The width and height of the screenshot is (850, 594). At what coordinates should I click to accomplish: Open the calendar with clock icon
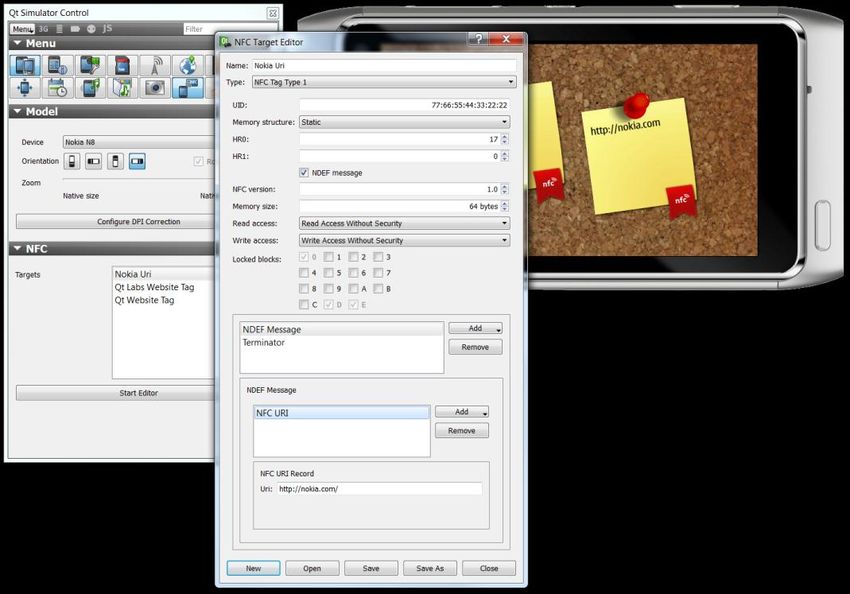[x=57, y=87]
